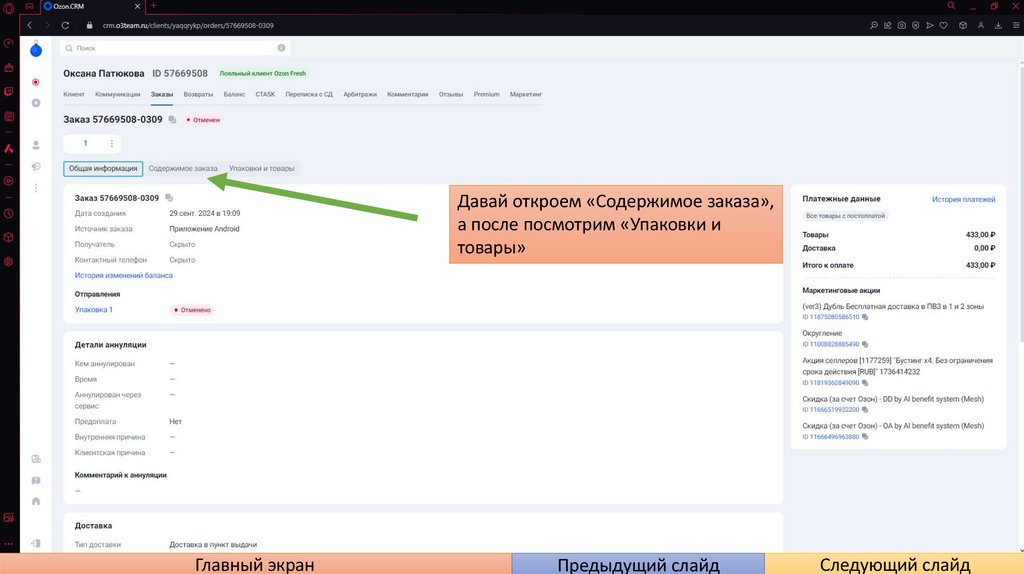Open the extensions cube icon in browser sidebar
The height and width of the screenshot is (574, 1024).
pyautogui.click(x=8, y=237)
